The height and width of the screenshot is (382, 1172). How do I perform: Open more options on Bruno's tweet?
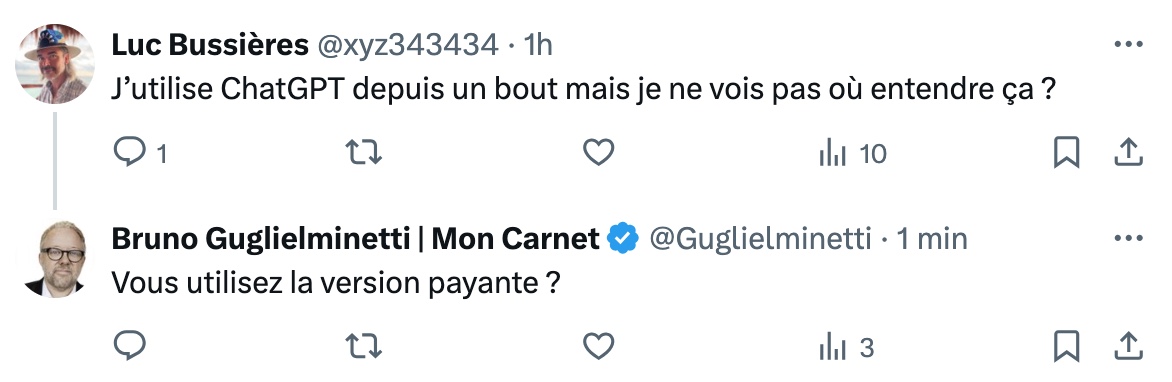[1128, 239]
